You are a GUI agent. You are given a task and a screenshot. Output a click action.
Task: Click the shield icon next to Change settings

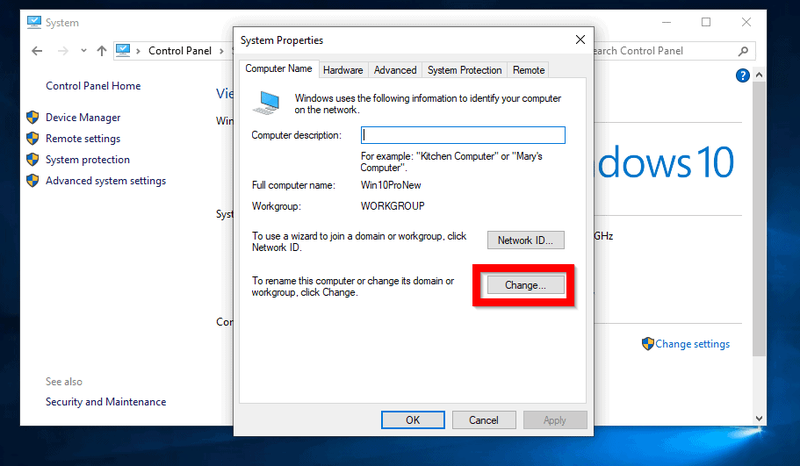coord(648,344)
